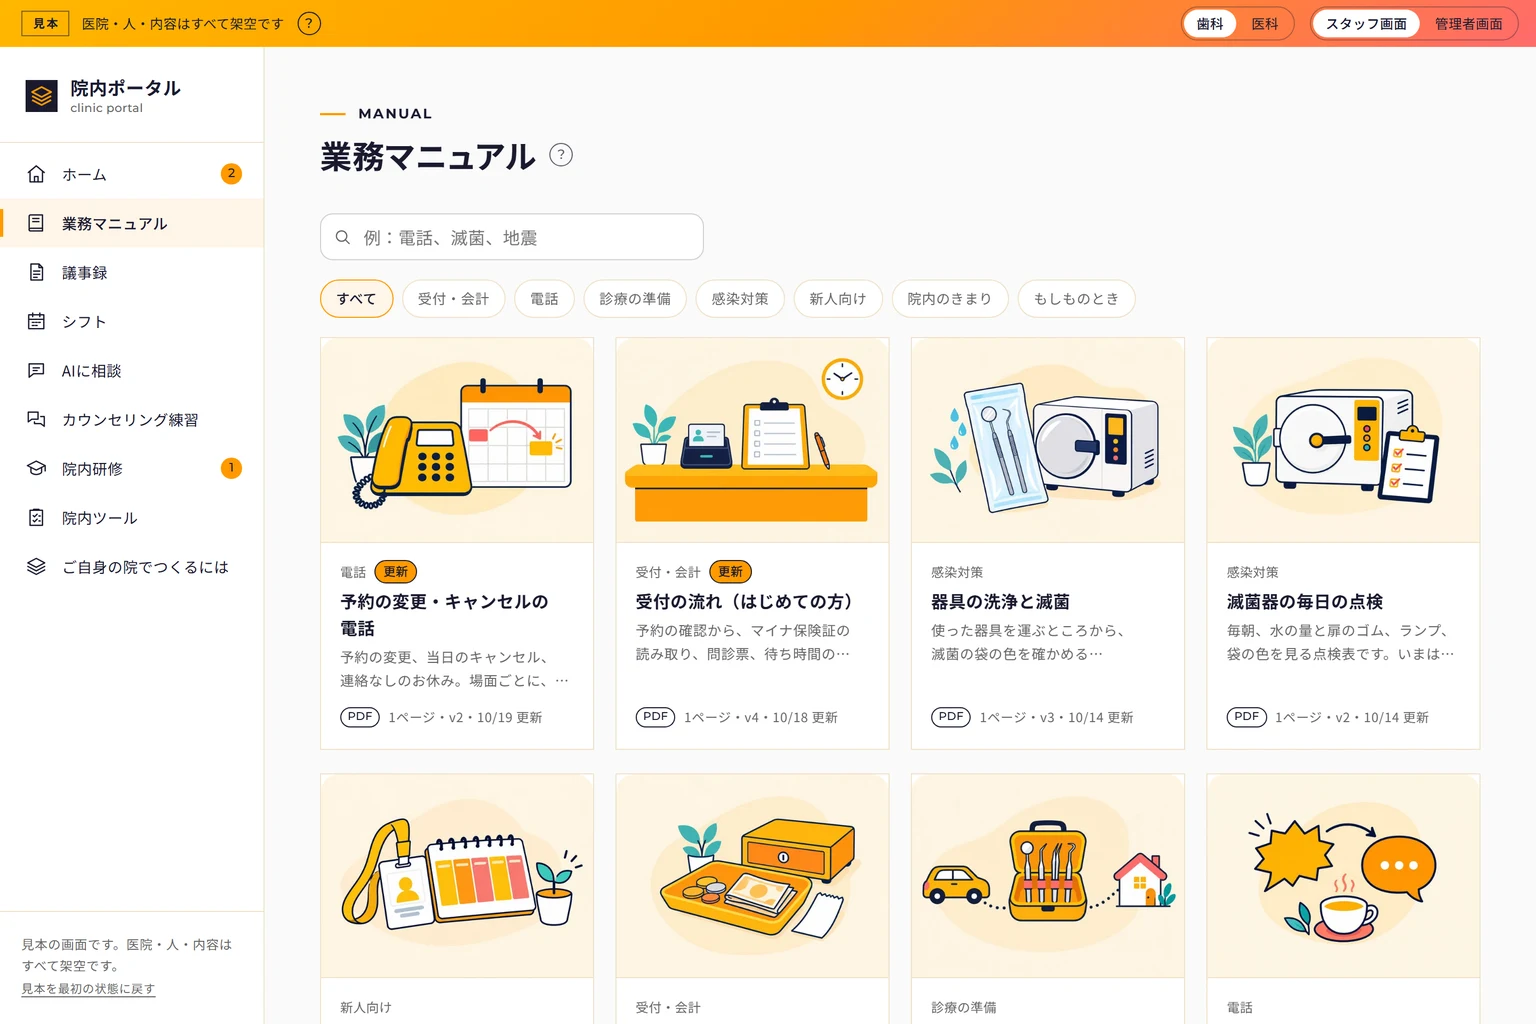Click car and toolbox illustration thumbnail
The width and height of the screenshot is (1536, 1024).
[1048, 876]
